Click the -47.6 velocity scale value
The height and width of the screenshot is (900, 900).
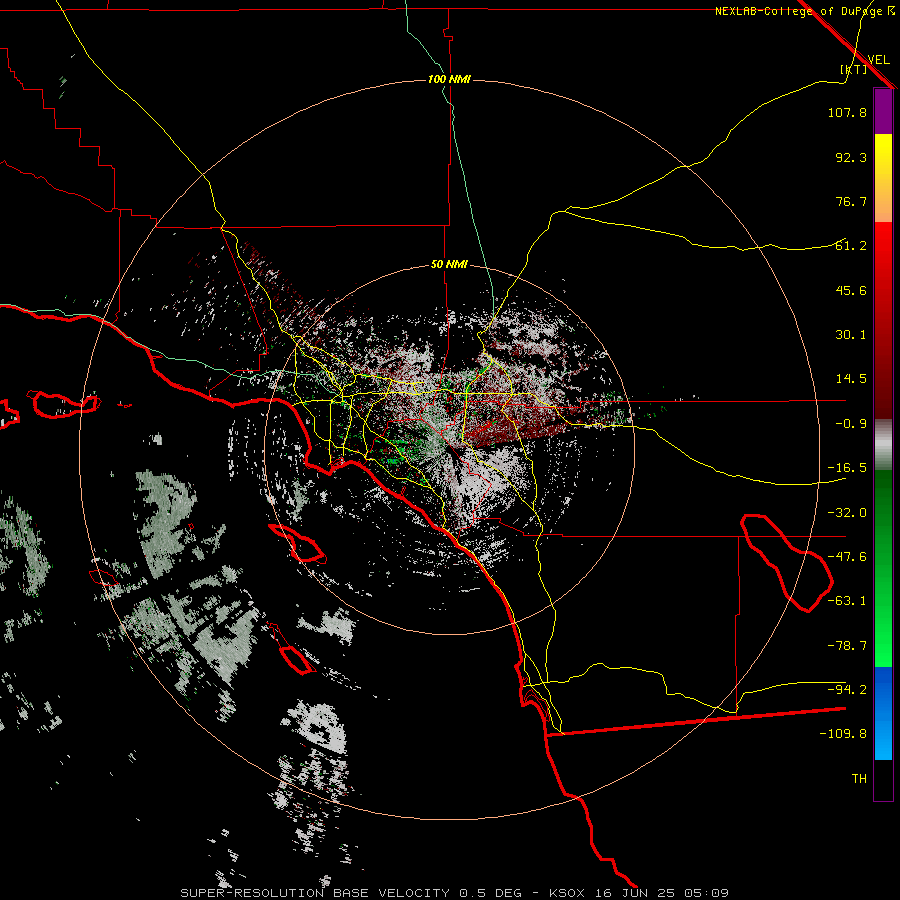coord(847,557)
